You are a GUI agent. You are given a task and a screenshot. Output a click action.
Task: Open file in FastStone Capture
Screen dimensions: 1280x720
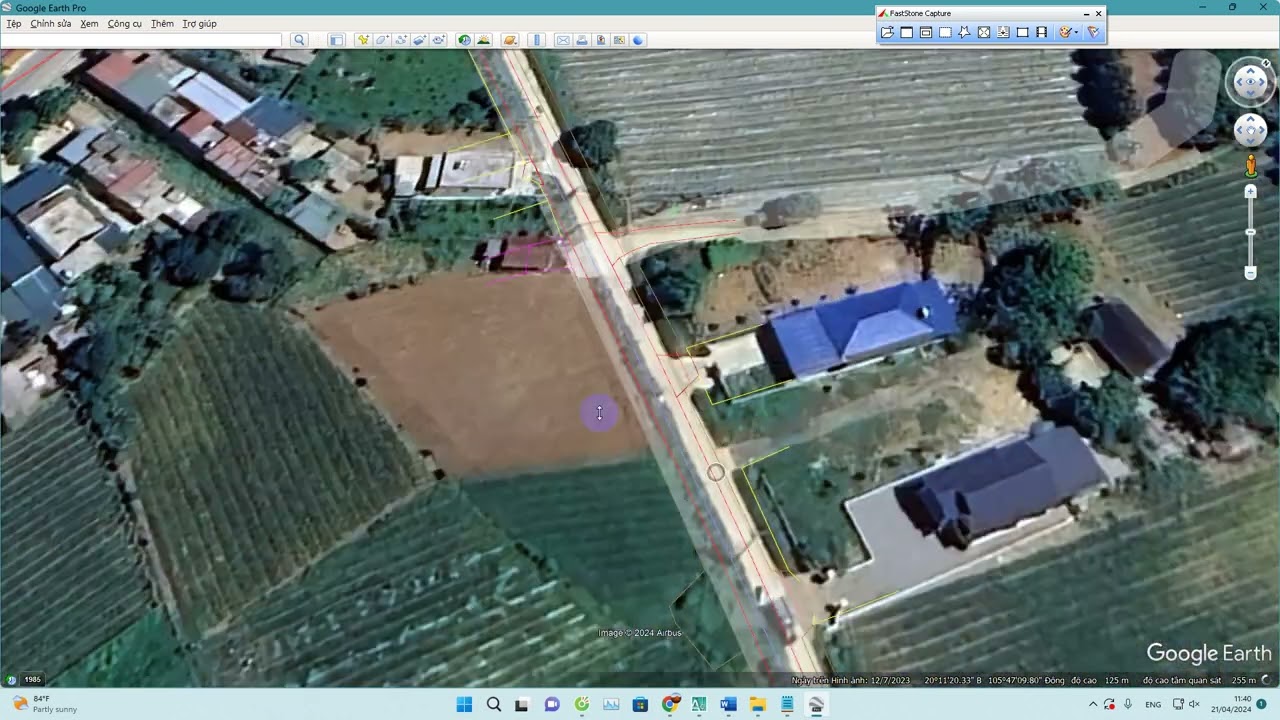point(887,32)
